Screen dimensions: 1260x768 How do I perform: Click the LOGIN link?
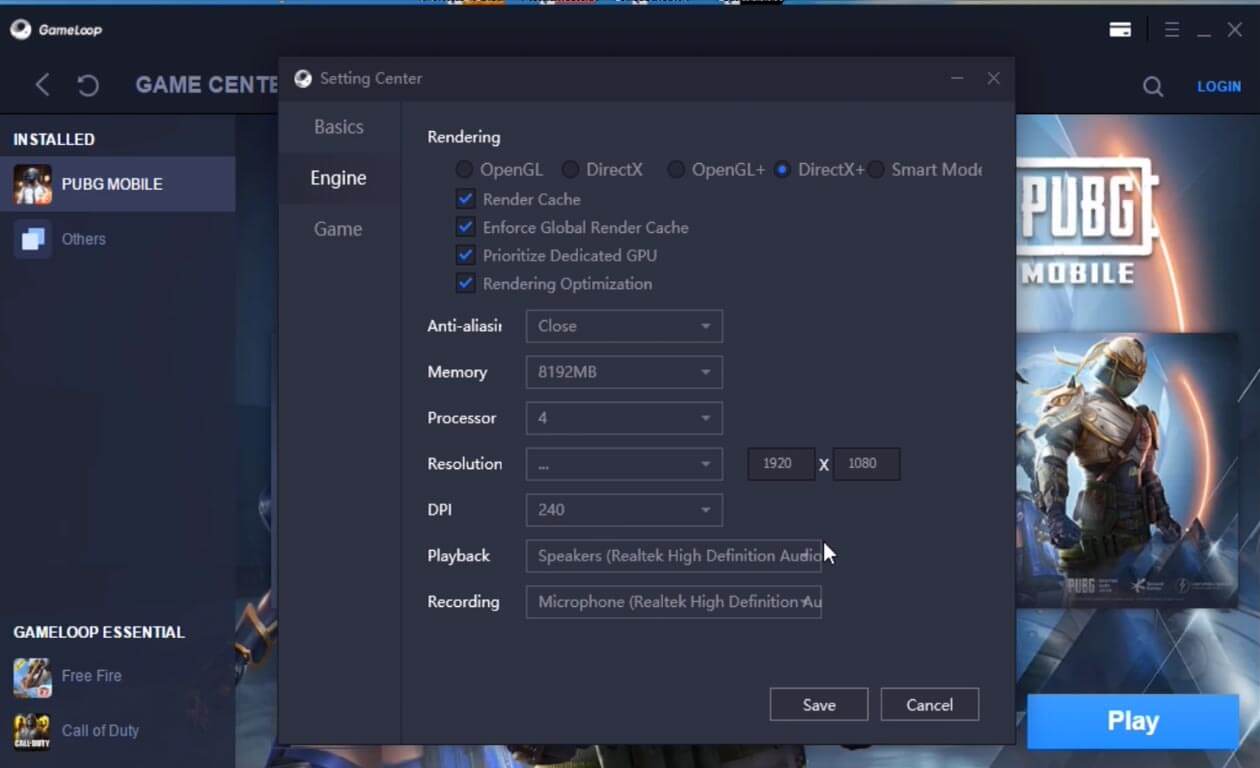tap(1219, 87)
